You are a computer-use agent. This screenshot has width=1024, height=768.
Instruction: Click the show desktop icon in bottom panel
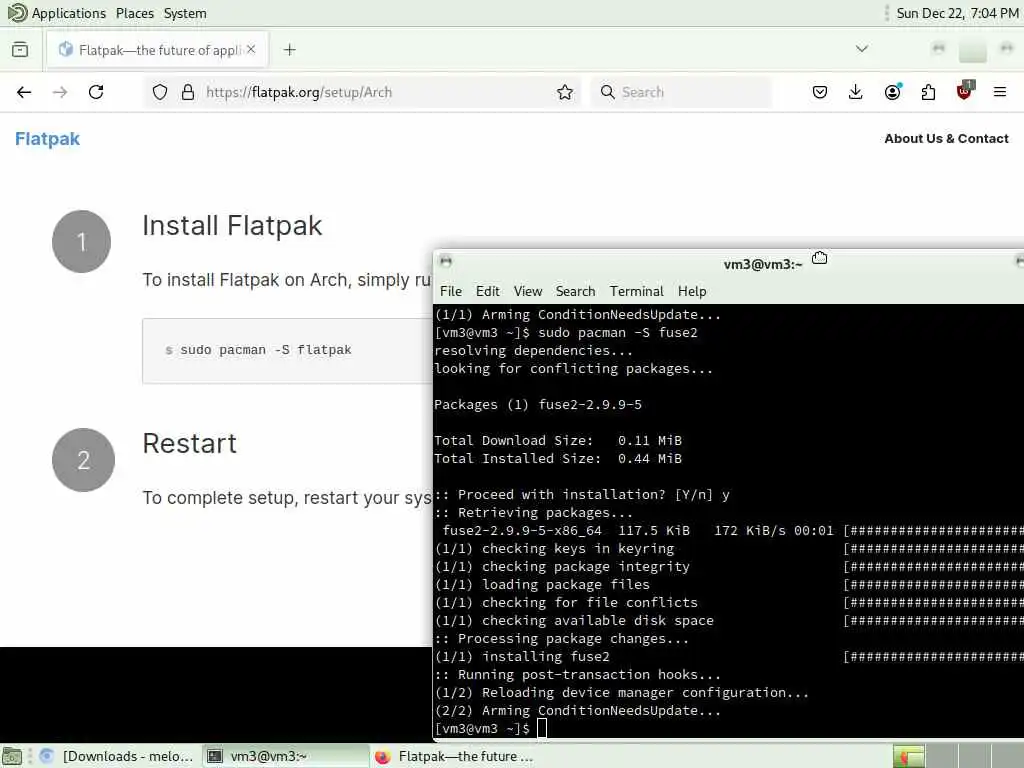(11, 756)
